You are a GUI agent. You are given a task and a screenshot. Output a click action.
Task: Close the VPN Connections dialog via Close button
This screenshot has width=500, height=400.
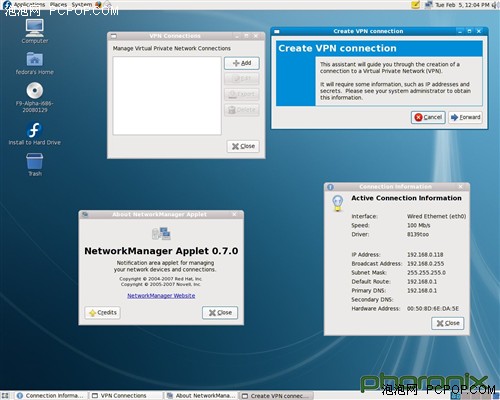point(243,146)
